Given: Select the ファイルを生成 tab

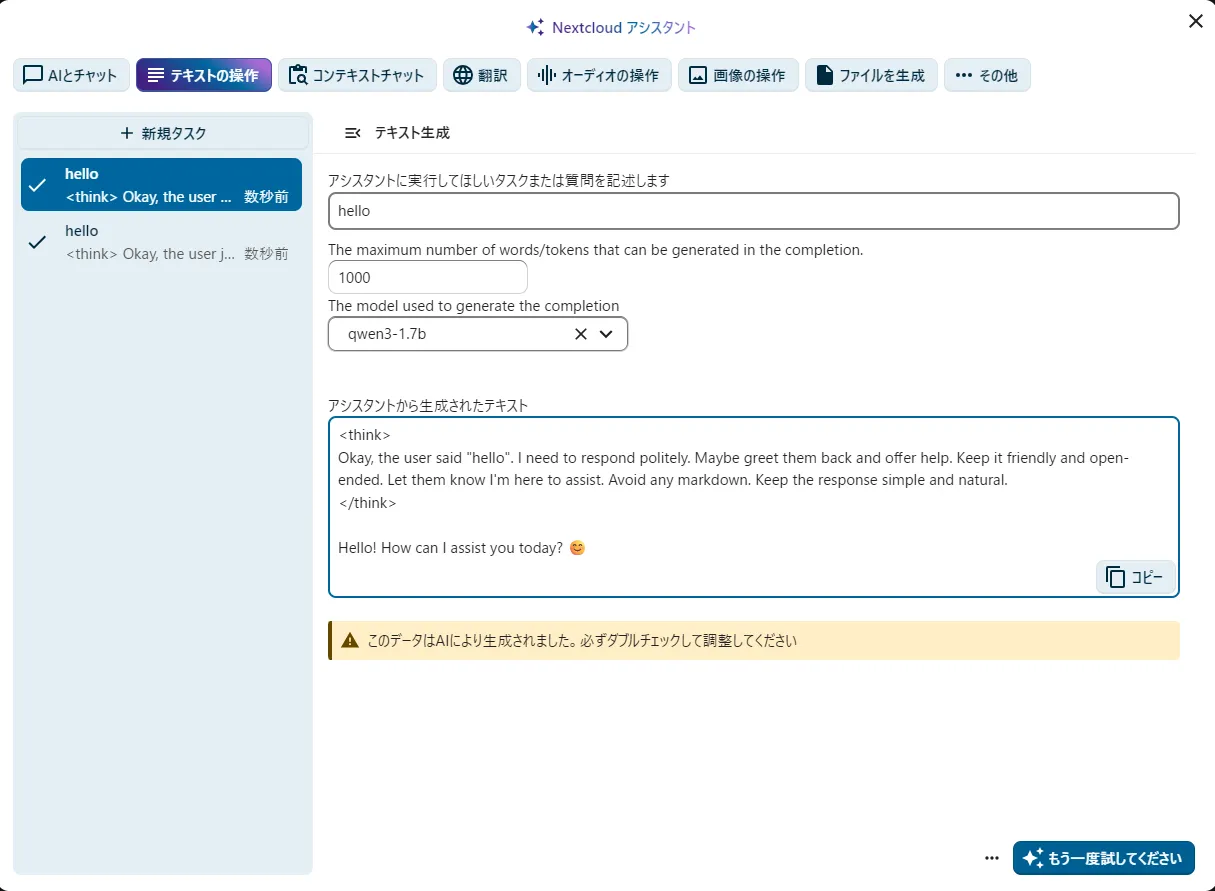Looking at the screenshot, I should [870, 75].
